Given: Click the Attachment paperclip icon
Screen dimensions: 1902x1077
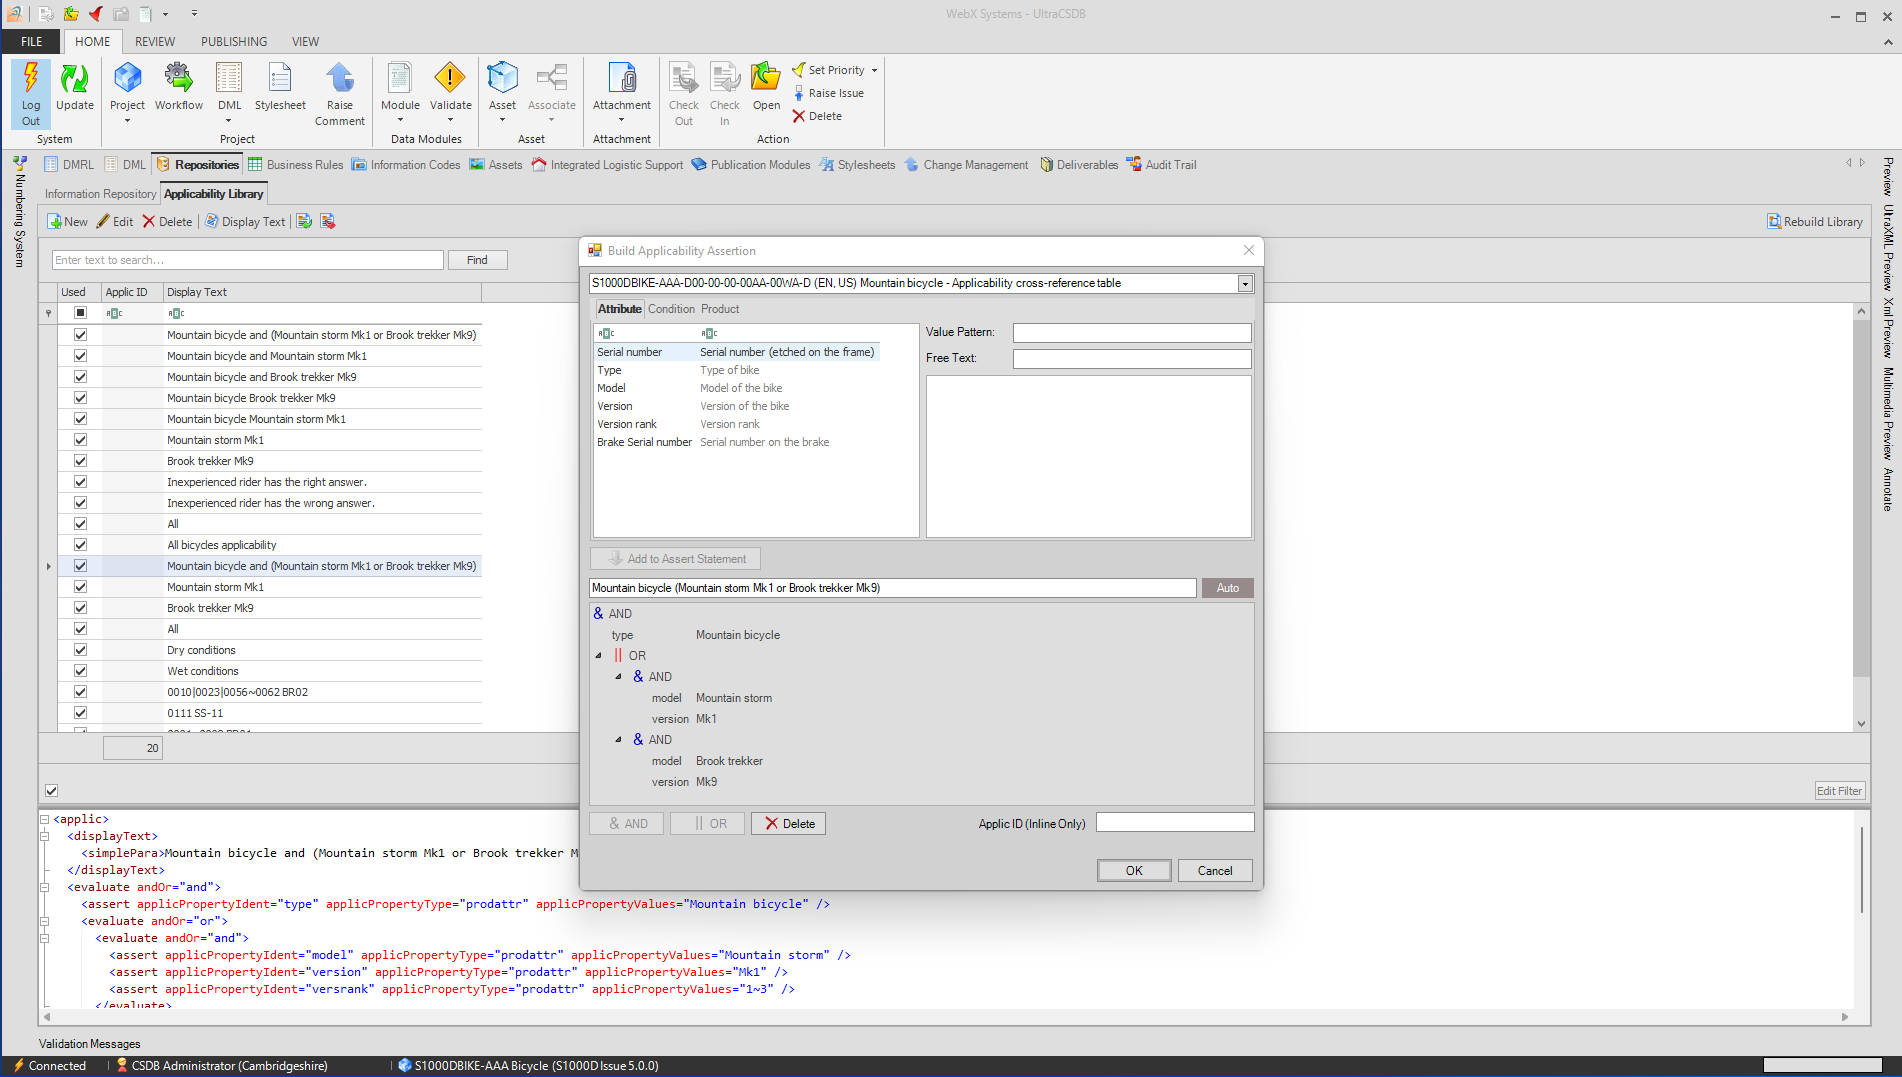Looking at the screenshot, I should pos(622,78).
